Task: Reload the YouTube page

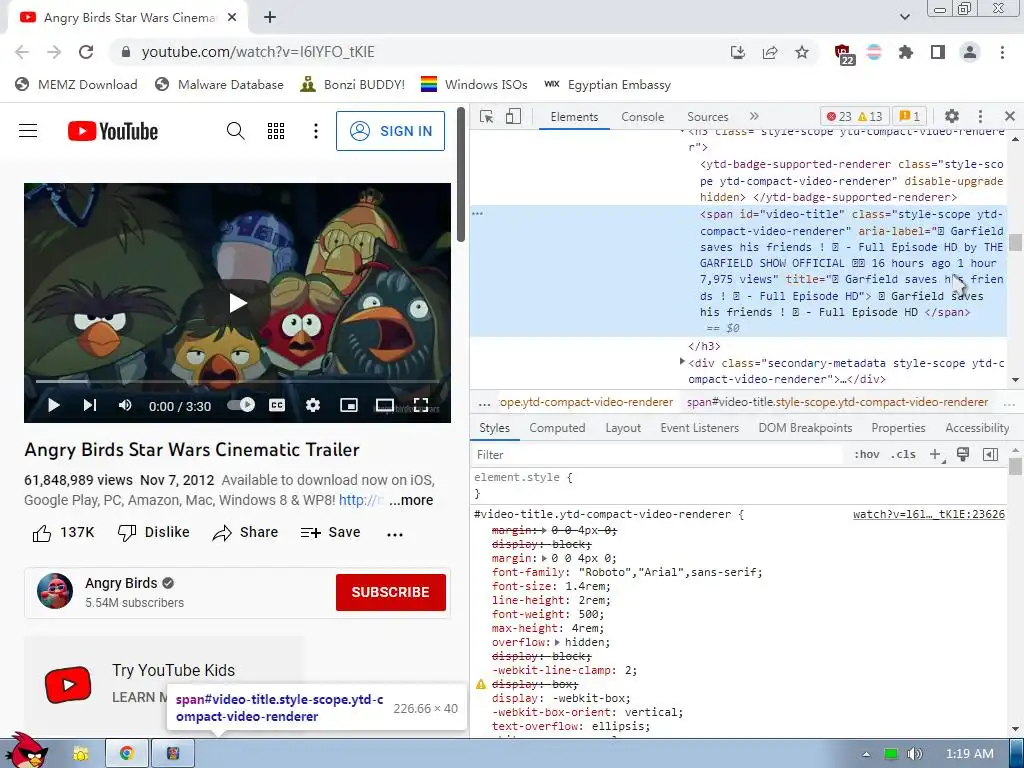Action: [x=86, y=52]
